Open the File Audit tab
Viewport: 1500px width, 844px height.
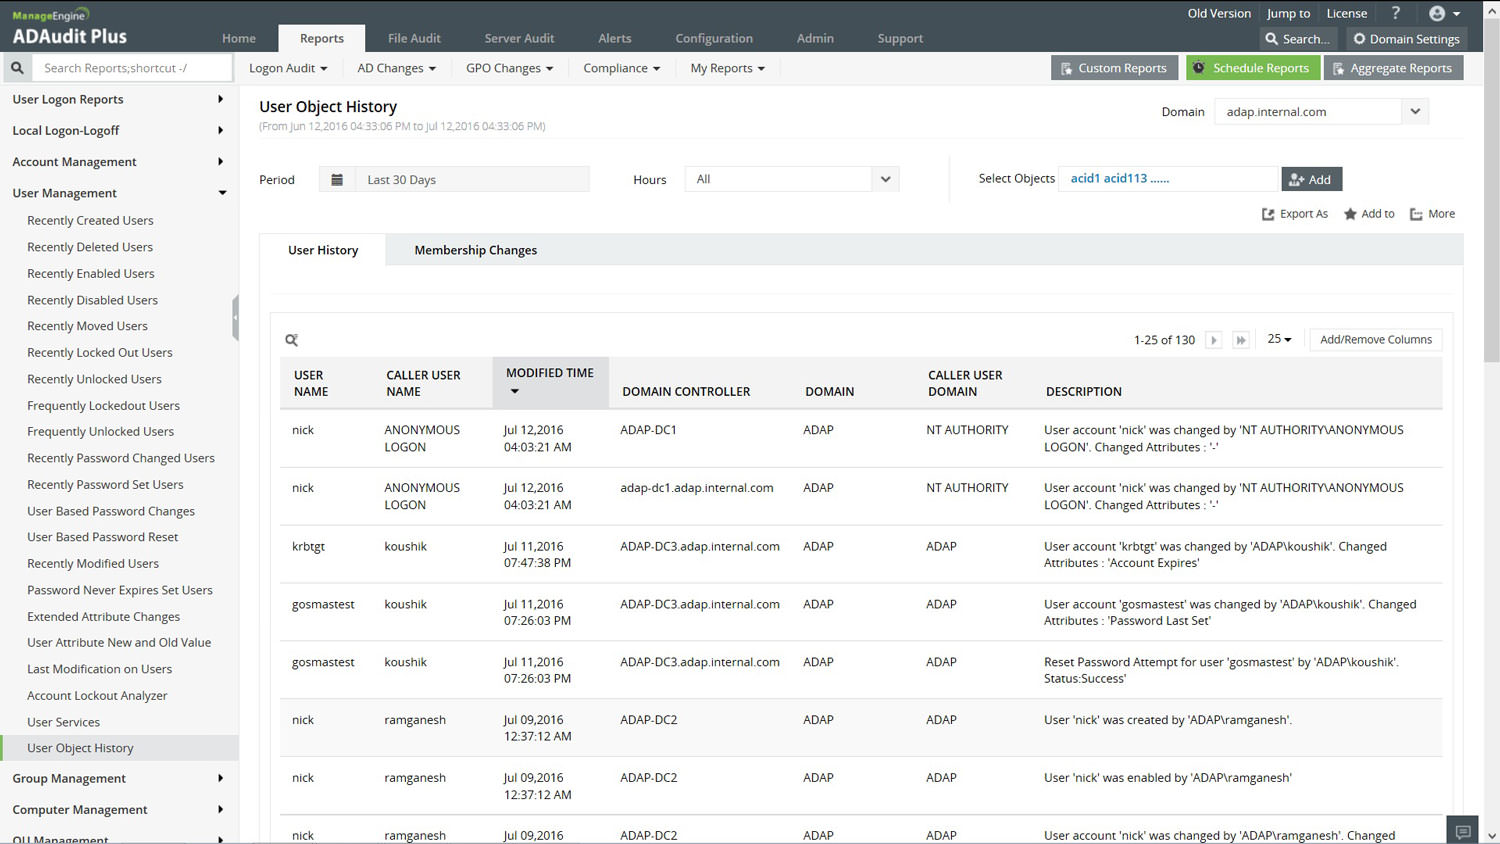click(414, 38)
